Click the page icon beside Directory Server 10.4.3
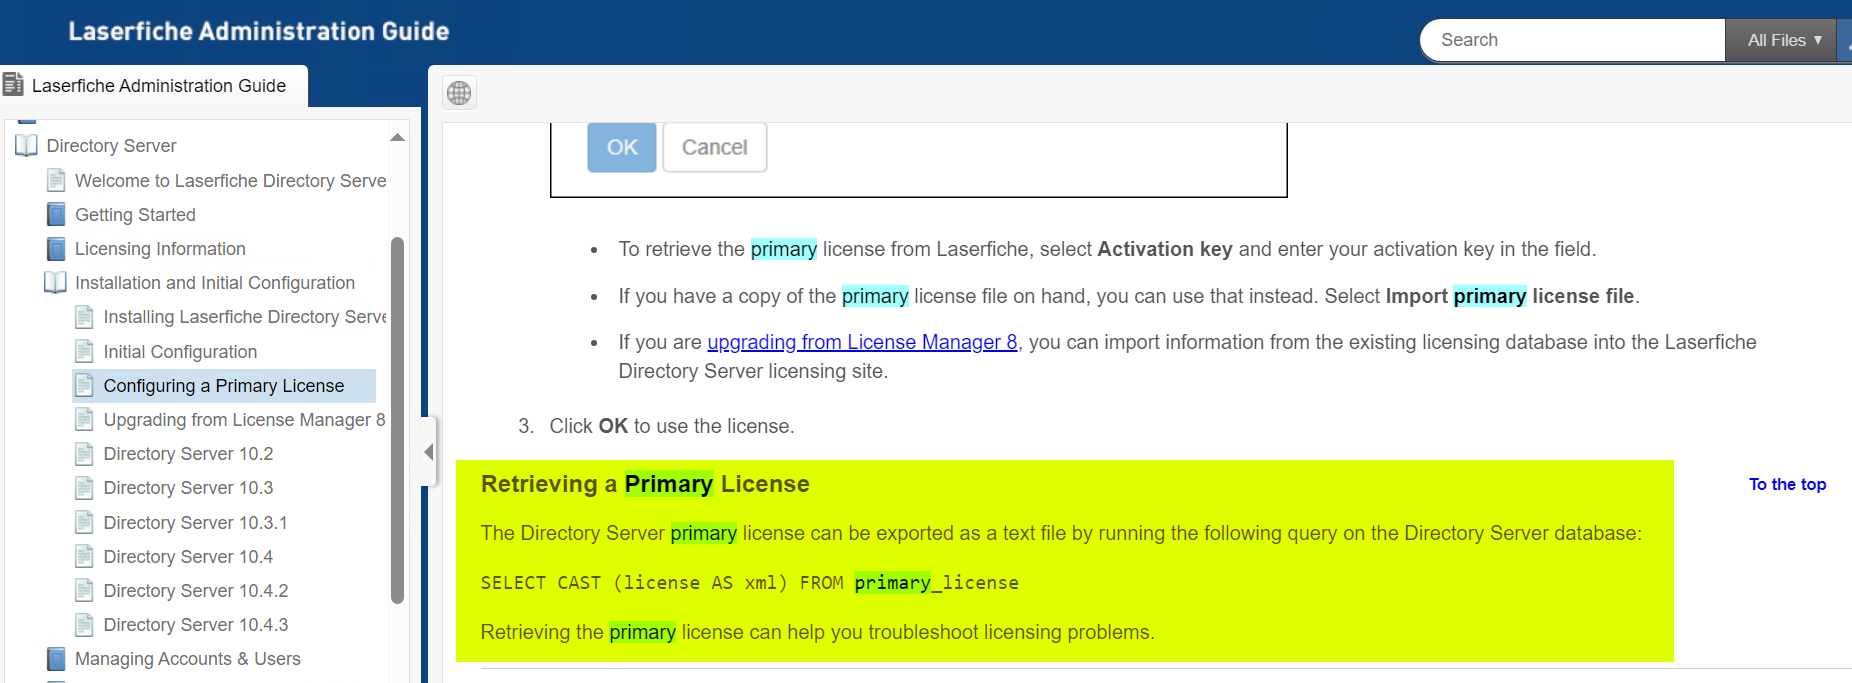 click(85, 625)
